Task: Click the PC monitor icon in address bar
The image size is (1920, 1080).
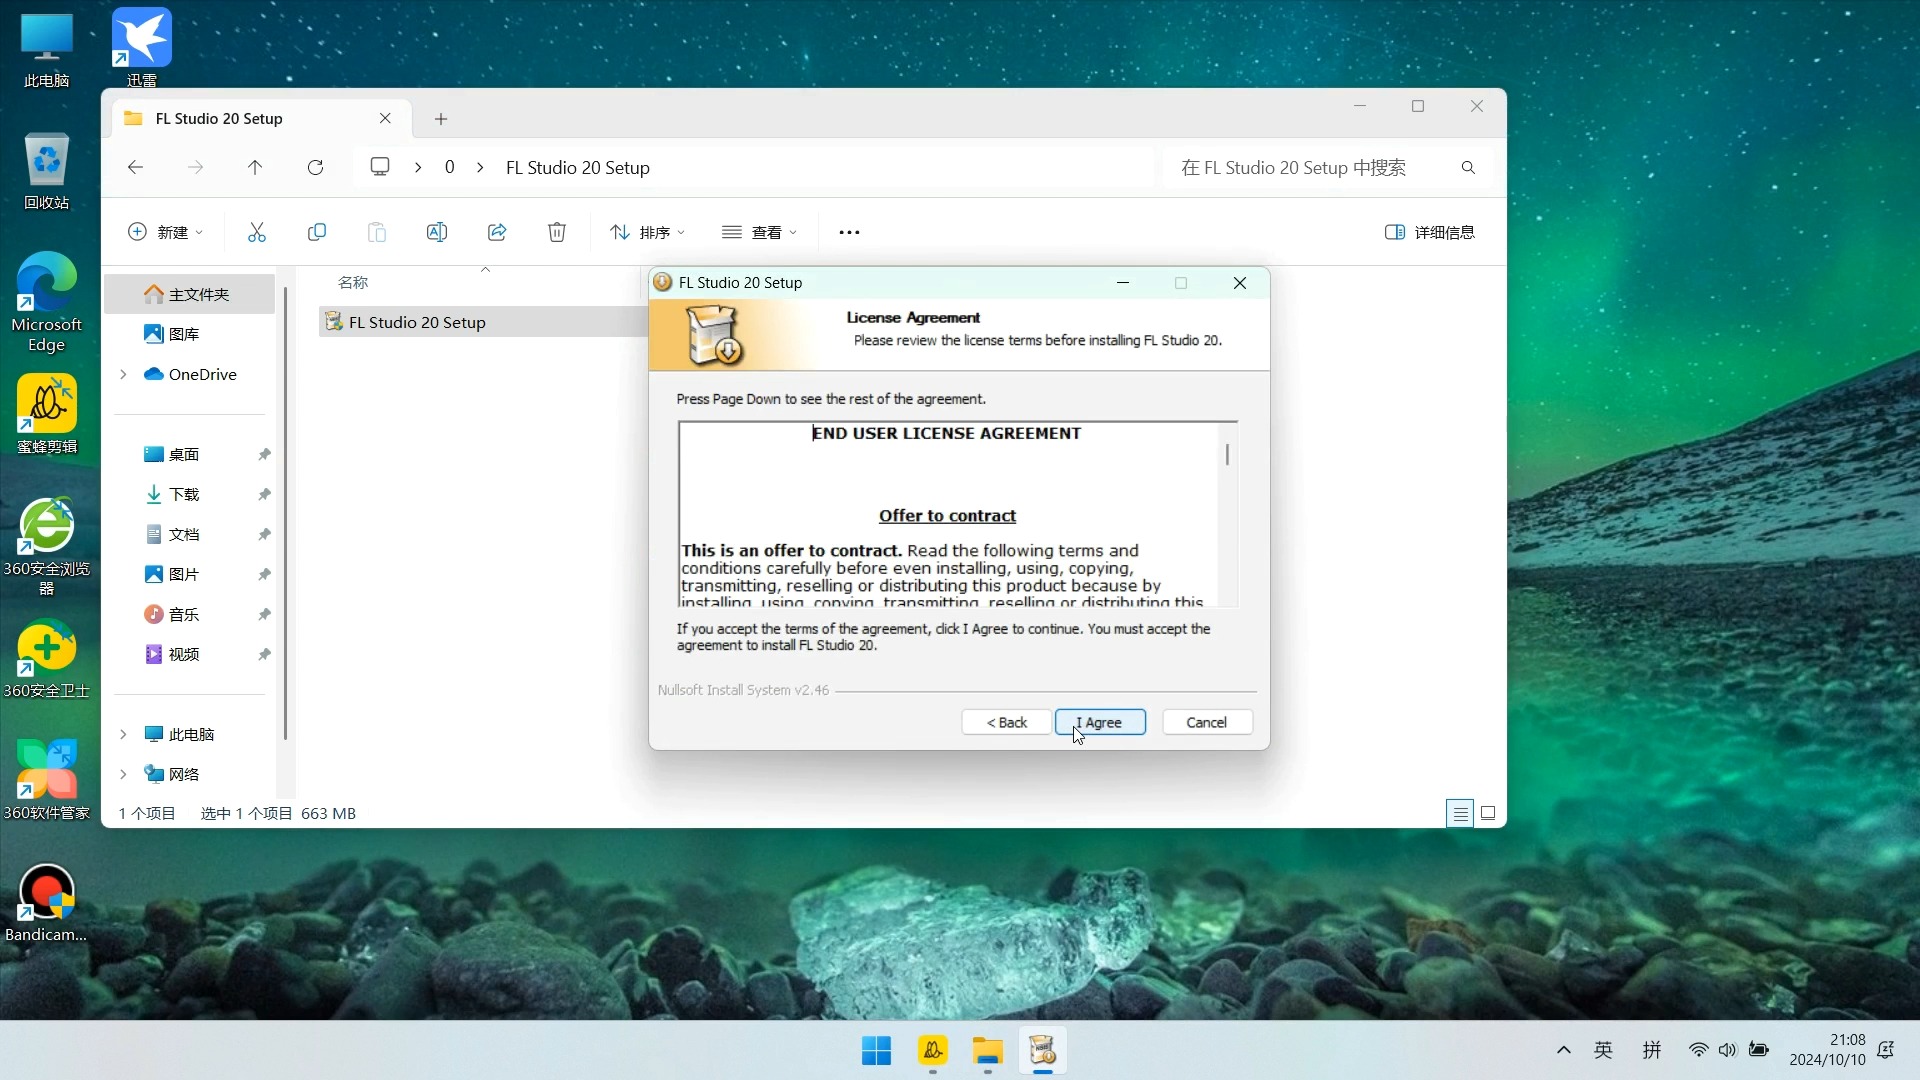Action: tap(380, 167)
